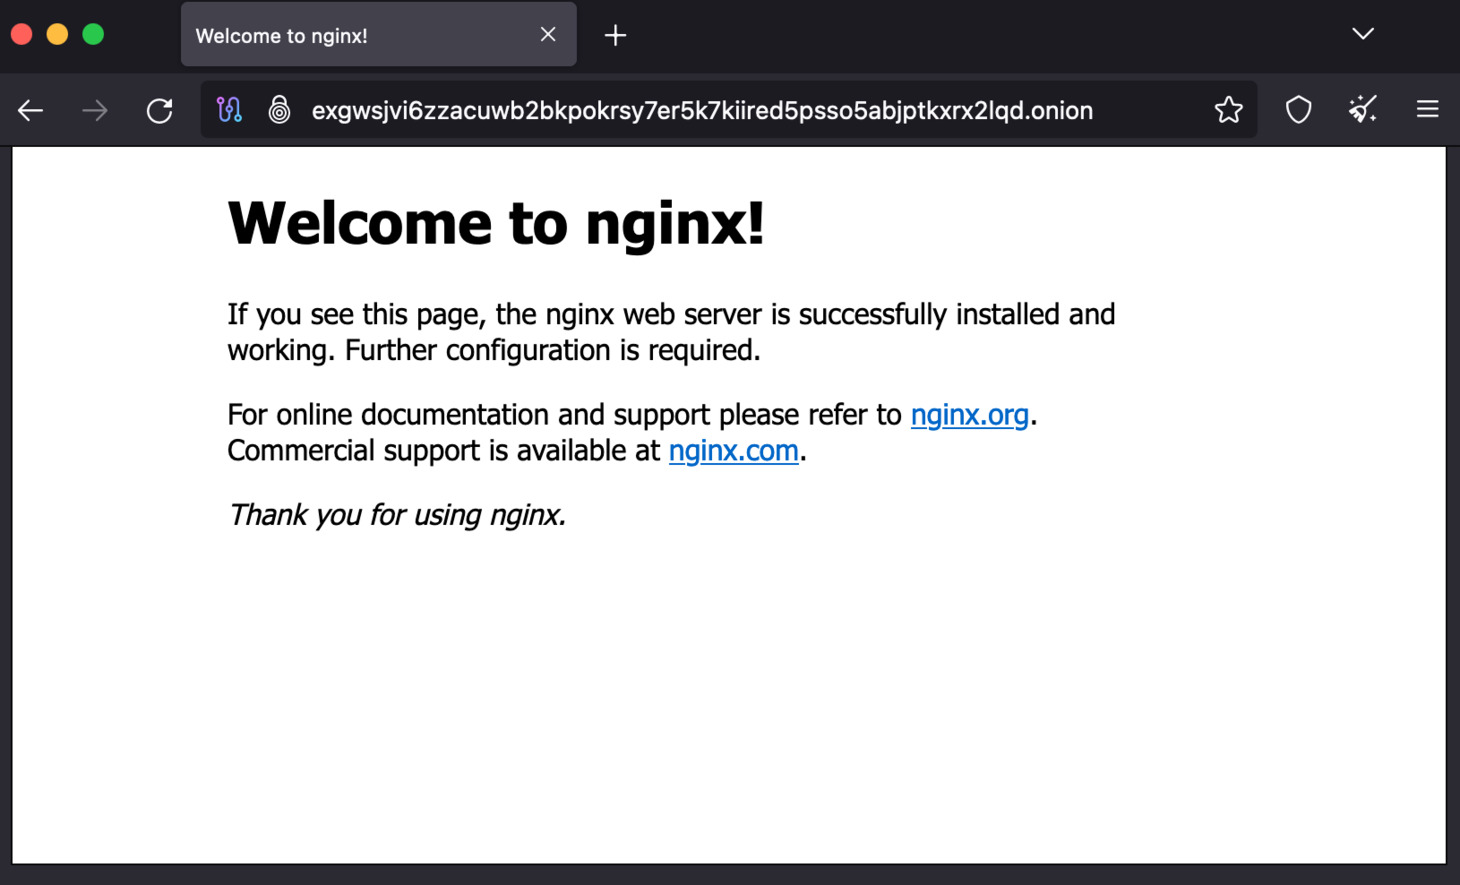Close the Welcome to nginx! tab
This screenshot has width=1460, height=885.
click(x=548, y=35)
